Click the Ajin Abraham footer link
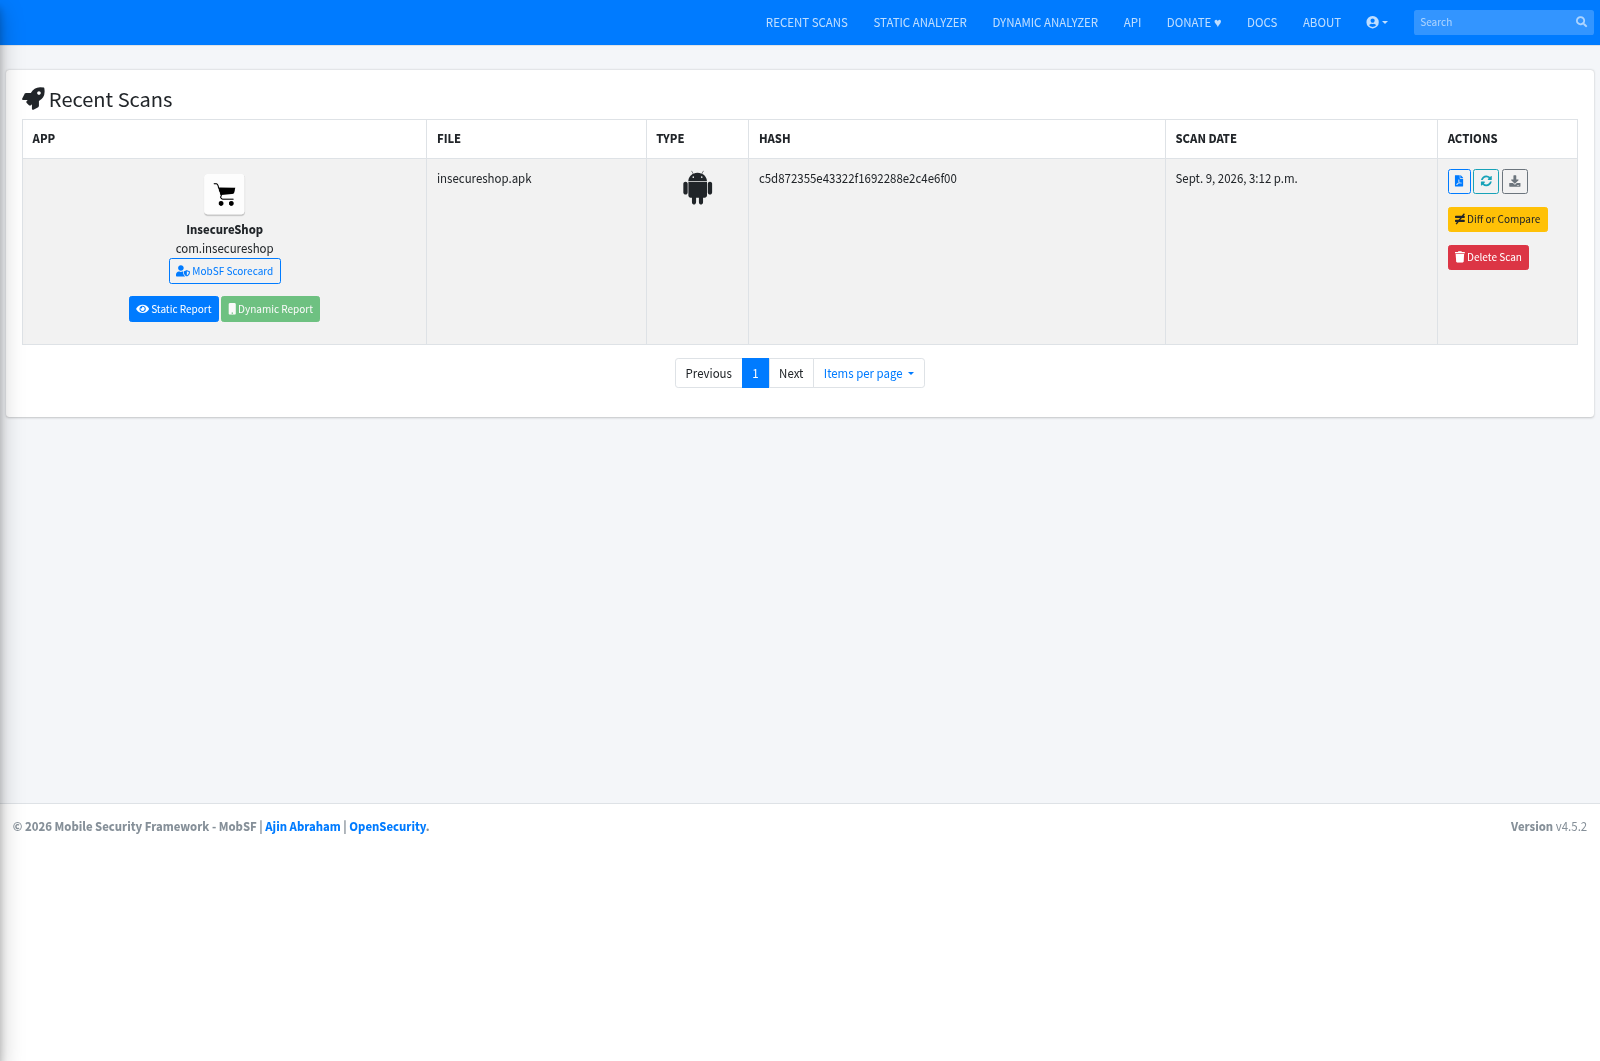 point(303,826)
